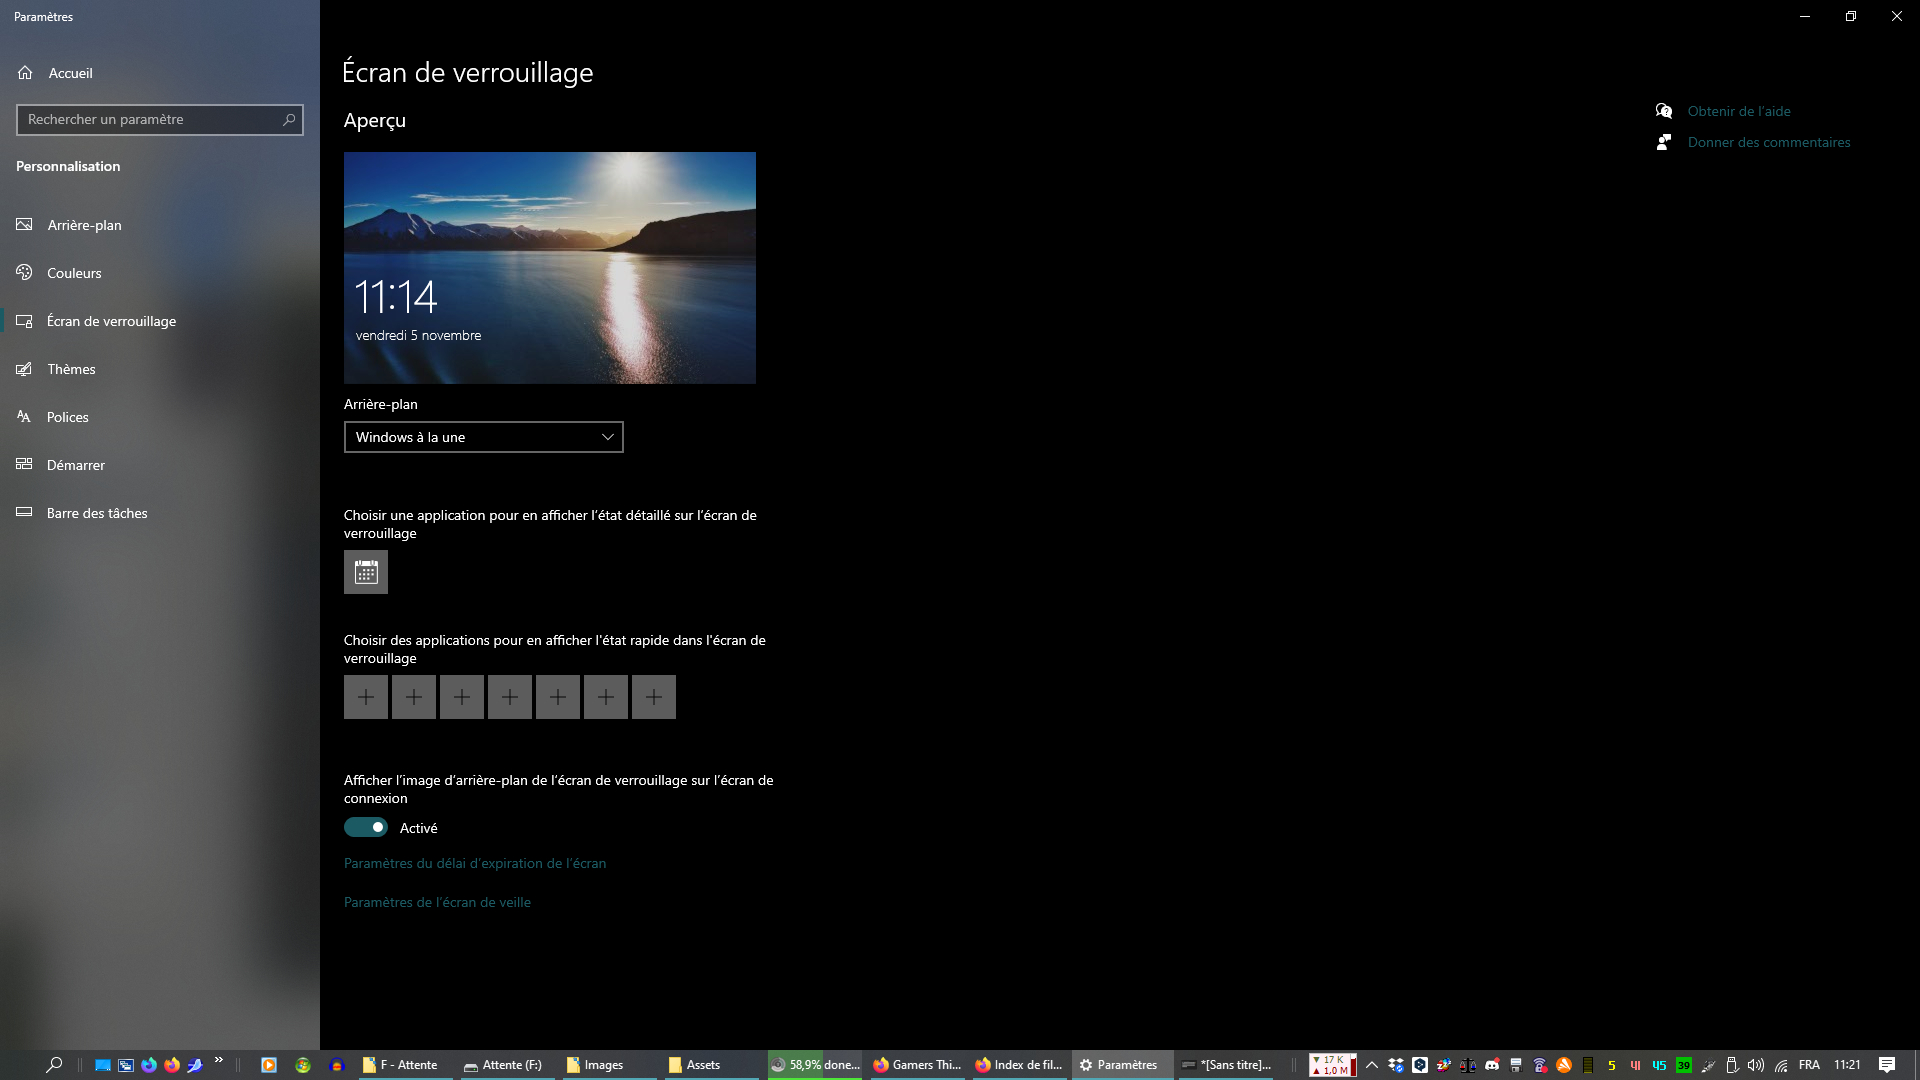Click the Avast orange tray icon
The image size is (1920, 1080).
(1564, 1065)
